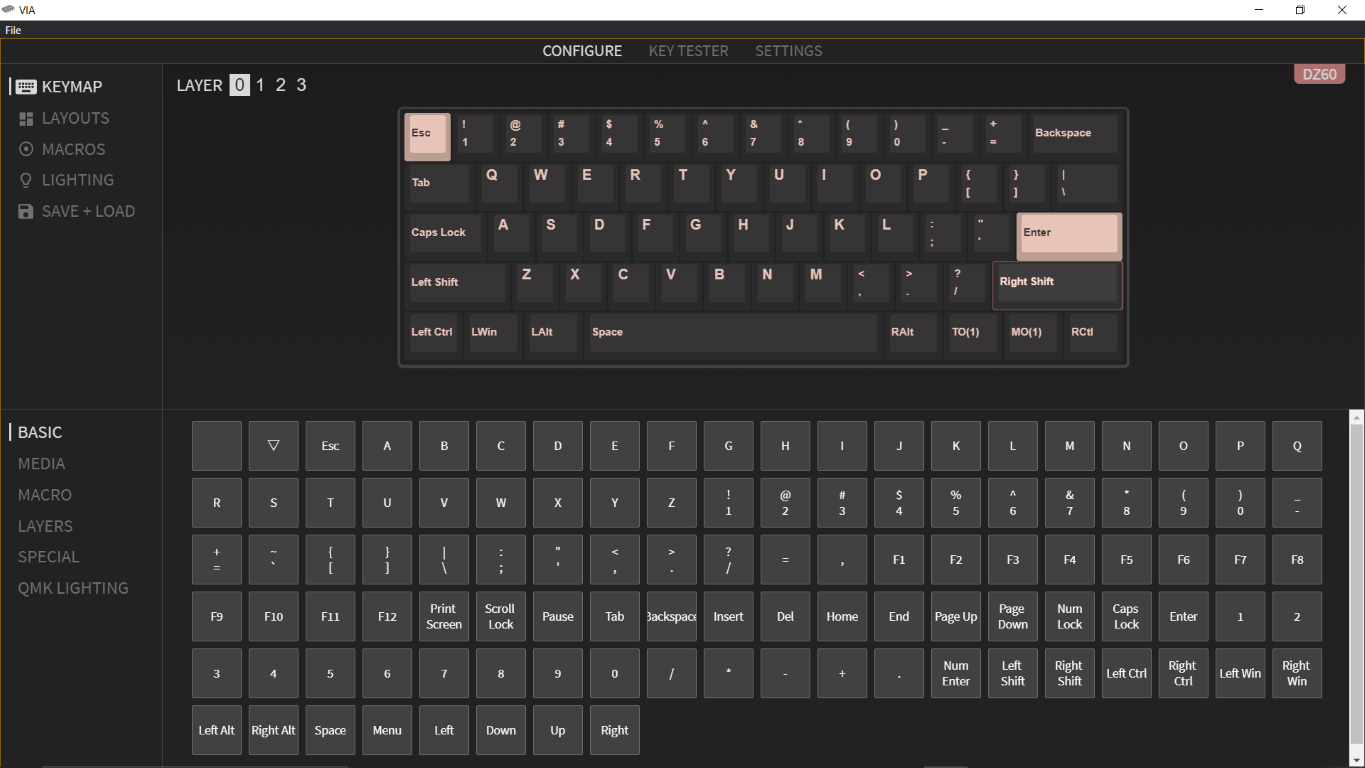Open the SAVE + LOAD section
The image size is (1365, 768).
coord(76,211)
